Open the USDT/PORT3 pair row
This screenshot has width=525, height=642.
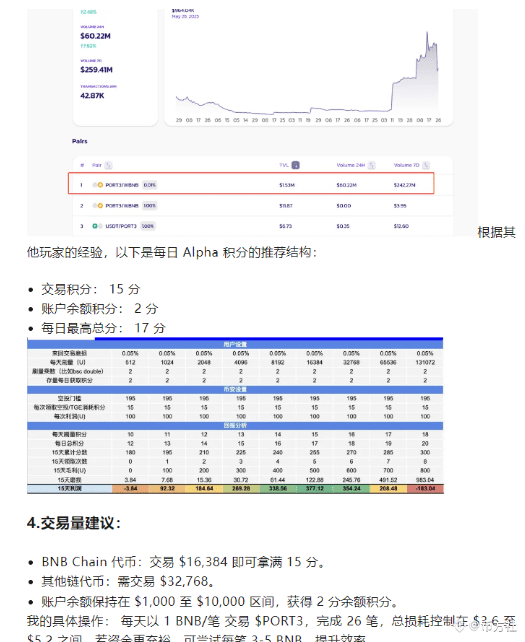click(262, 226)
